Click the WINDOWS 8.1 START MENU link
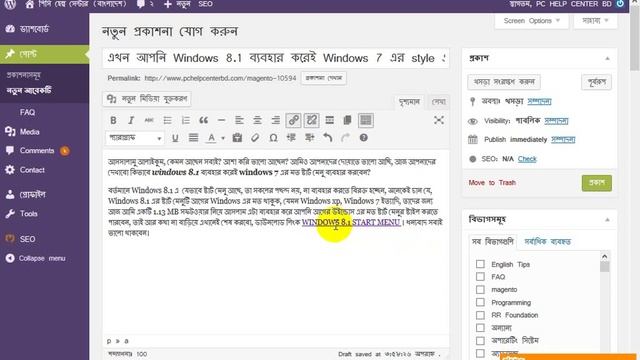The image size is (640, 360). 351,222
